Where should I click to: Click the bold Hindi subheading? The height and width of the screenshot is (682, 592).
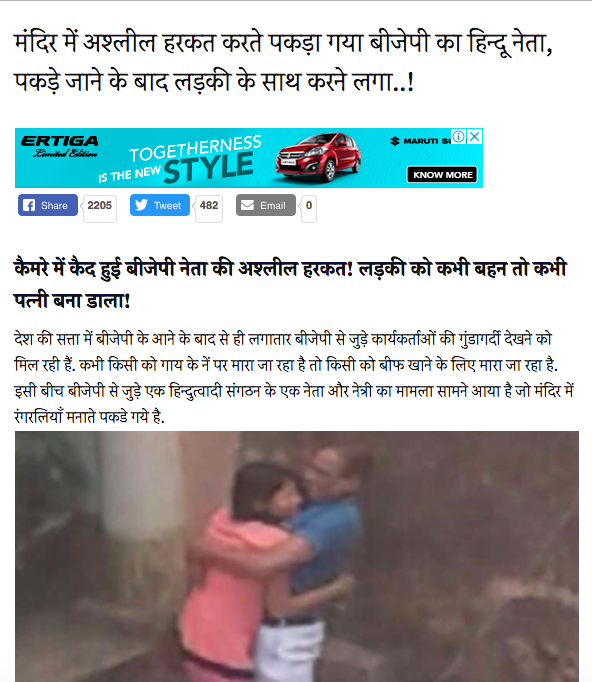coord(290,284)
